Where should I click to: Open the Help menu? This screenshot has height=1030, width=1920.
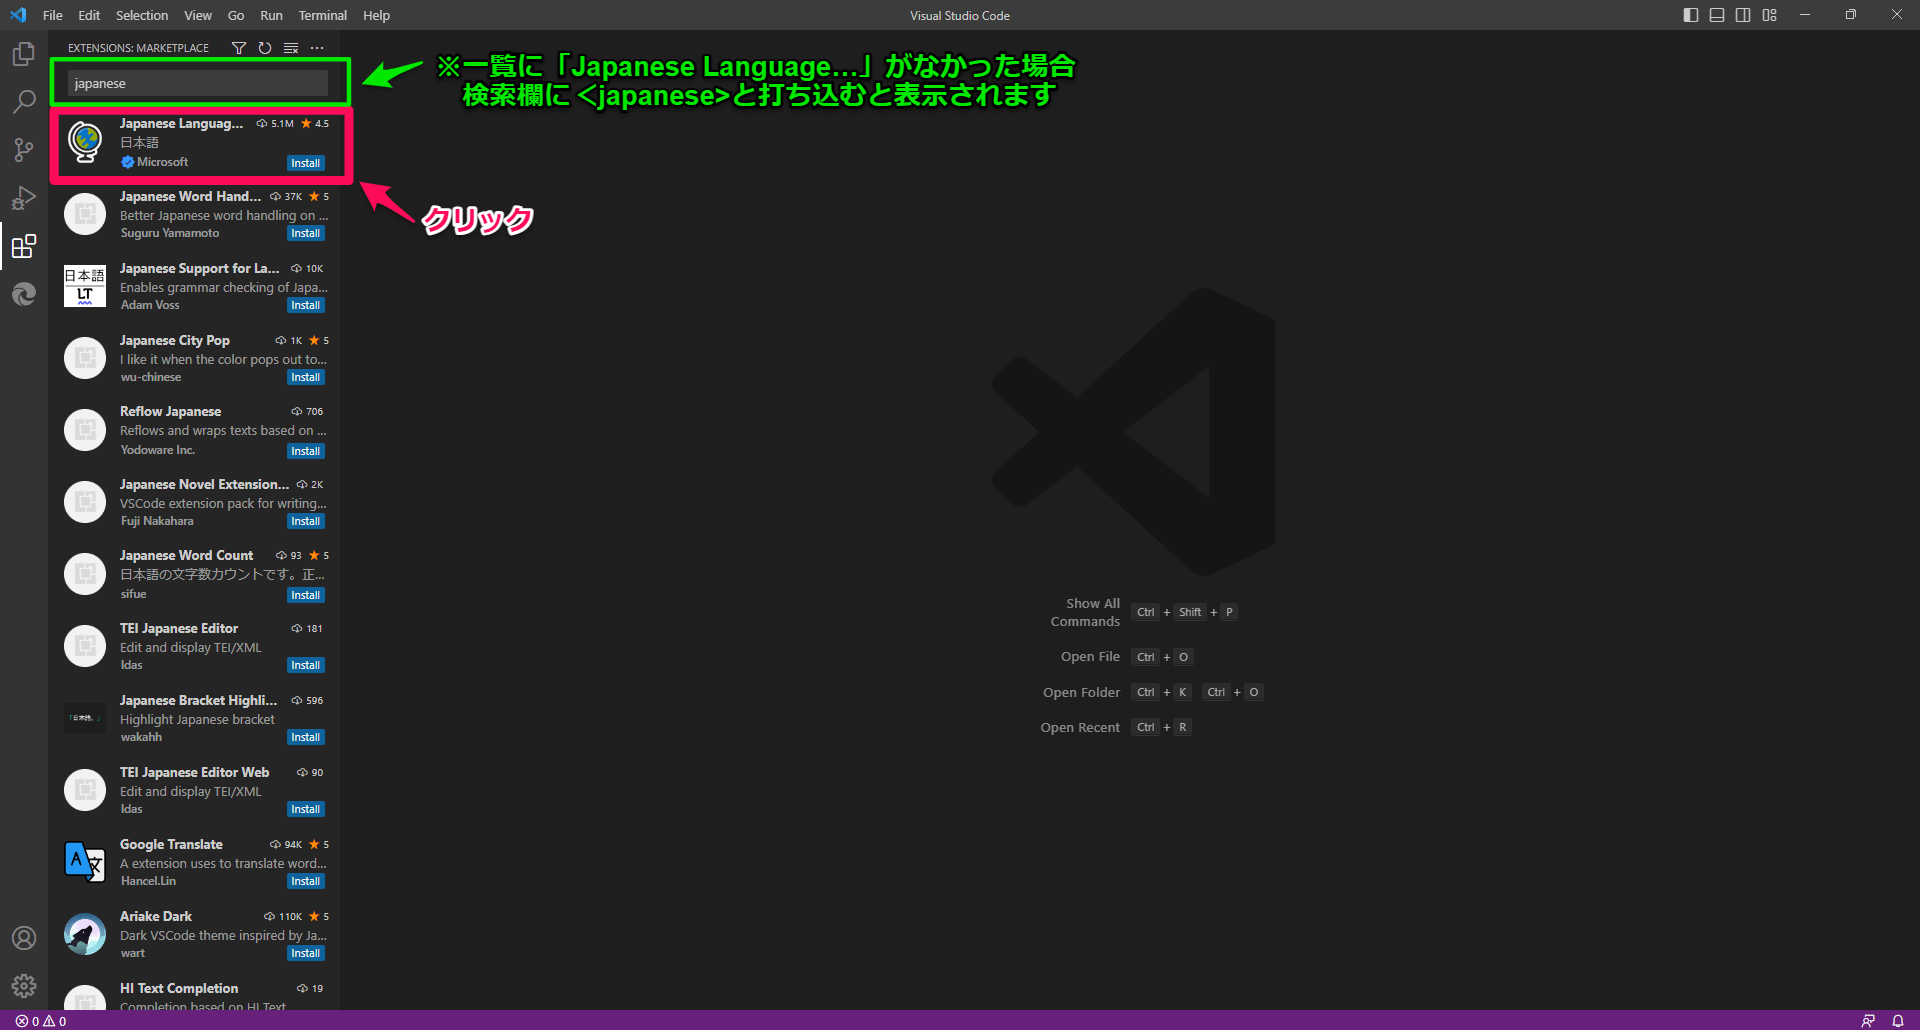(376, 15)
